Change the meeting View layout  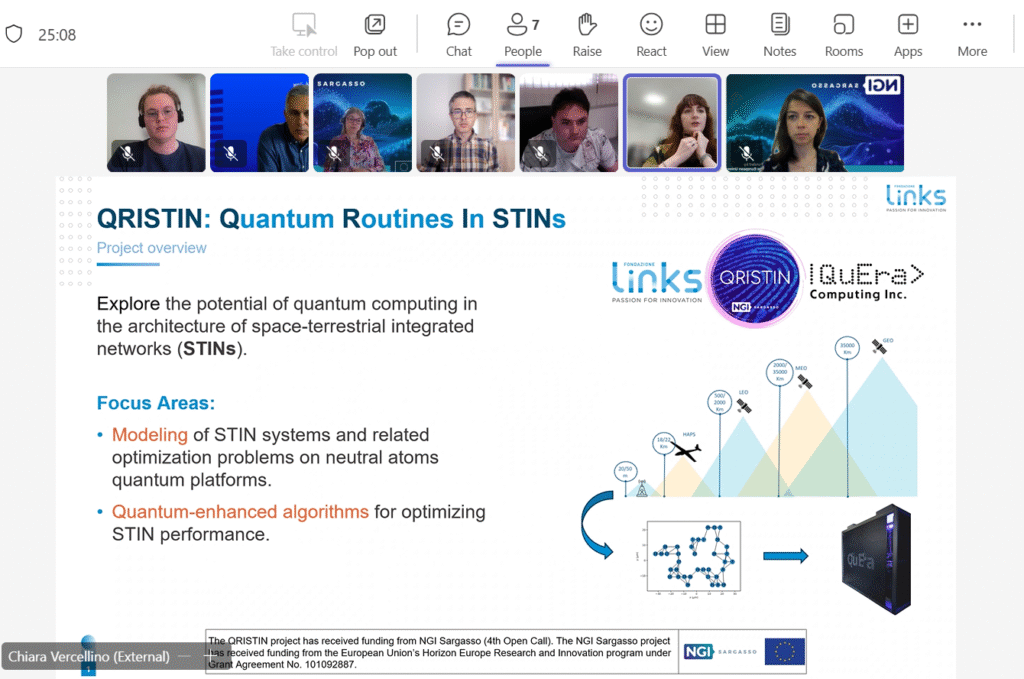715,35
